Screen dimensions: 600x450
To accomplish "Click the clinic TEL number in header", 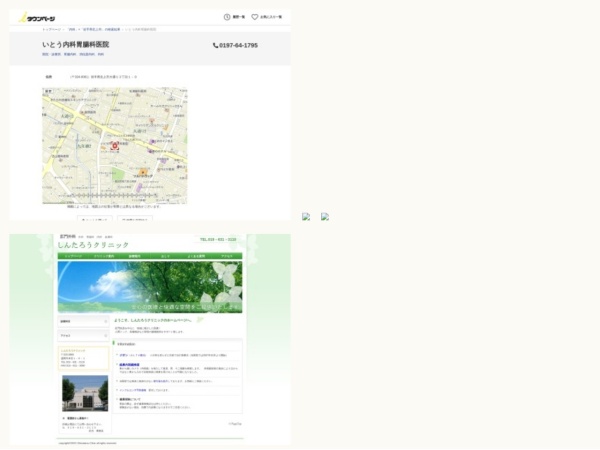I will pyautogui.click(x=218, y=240).
